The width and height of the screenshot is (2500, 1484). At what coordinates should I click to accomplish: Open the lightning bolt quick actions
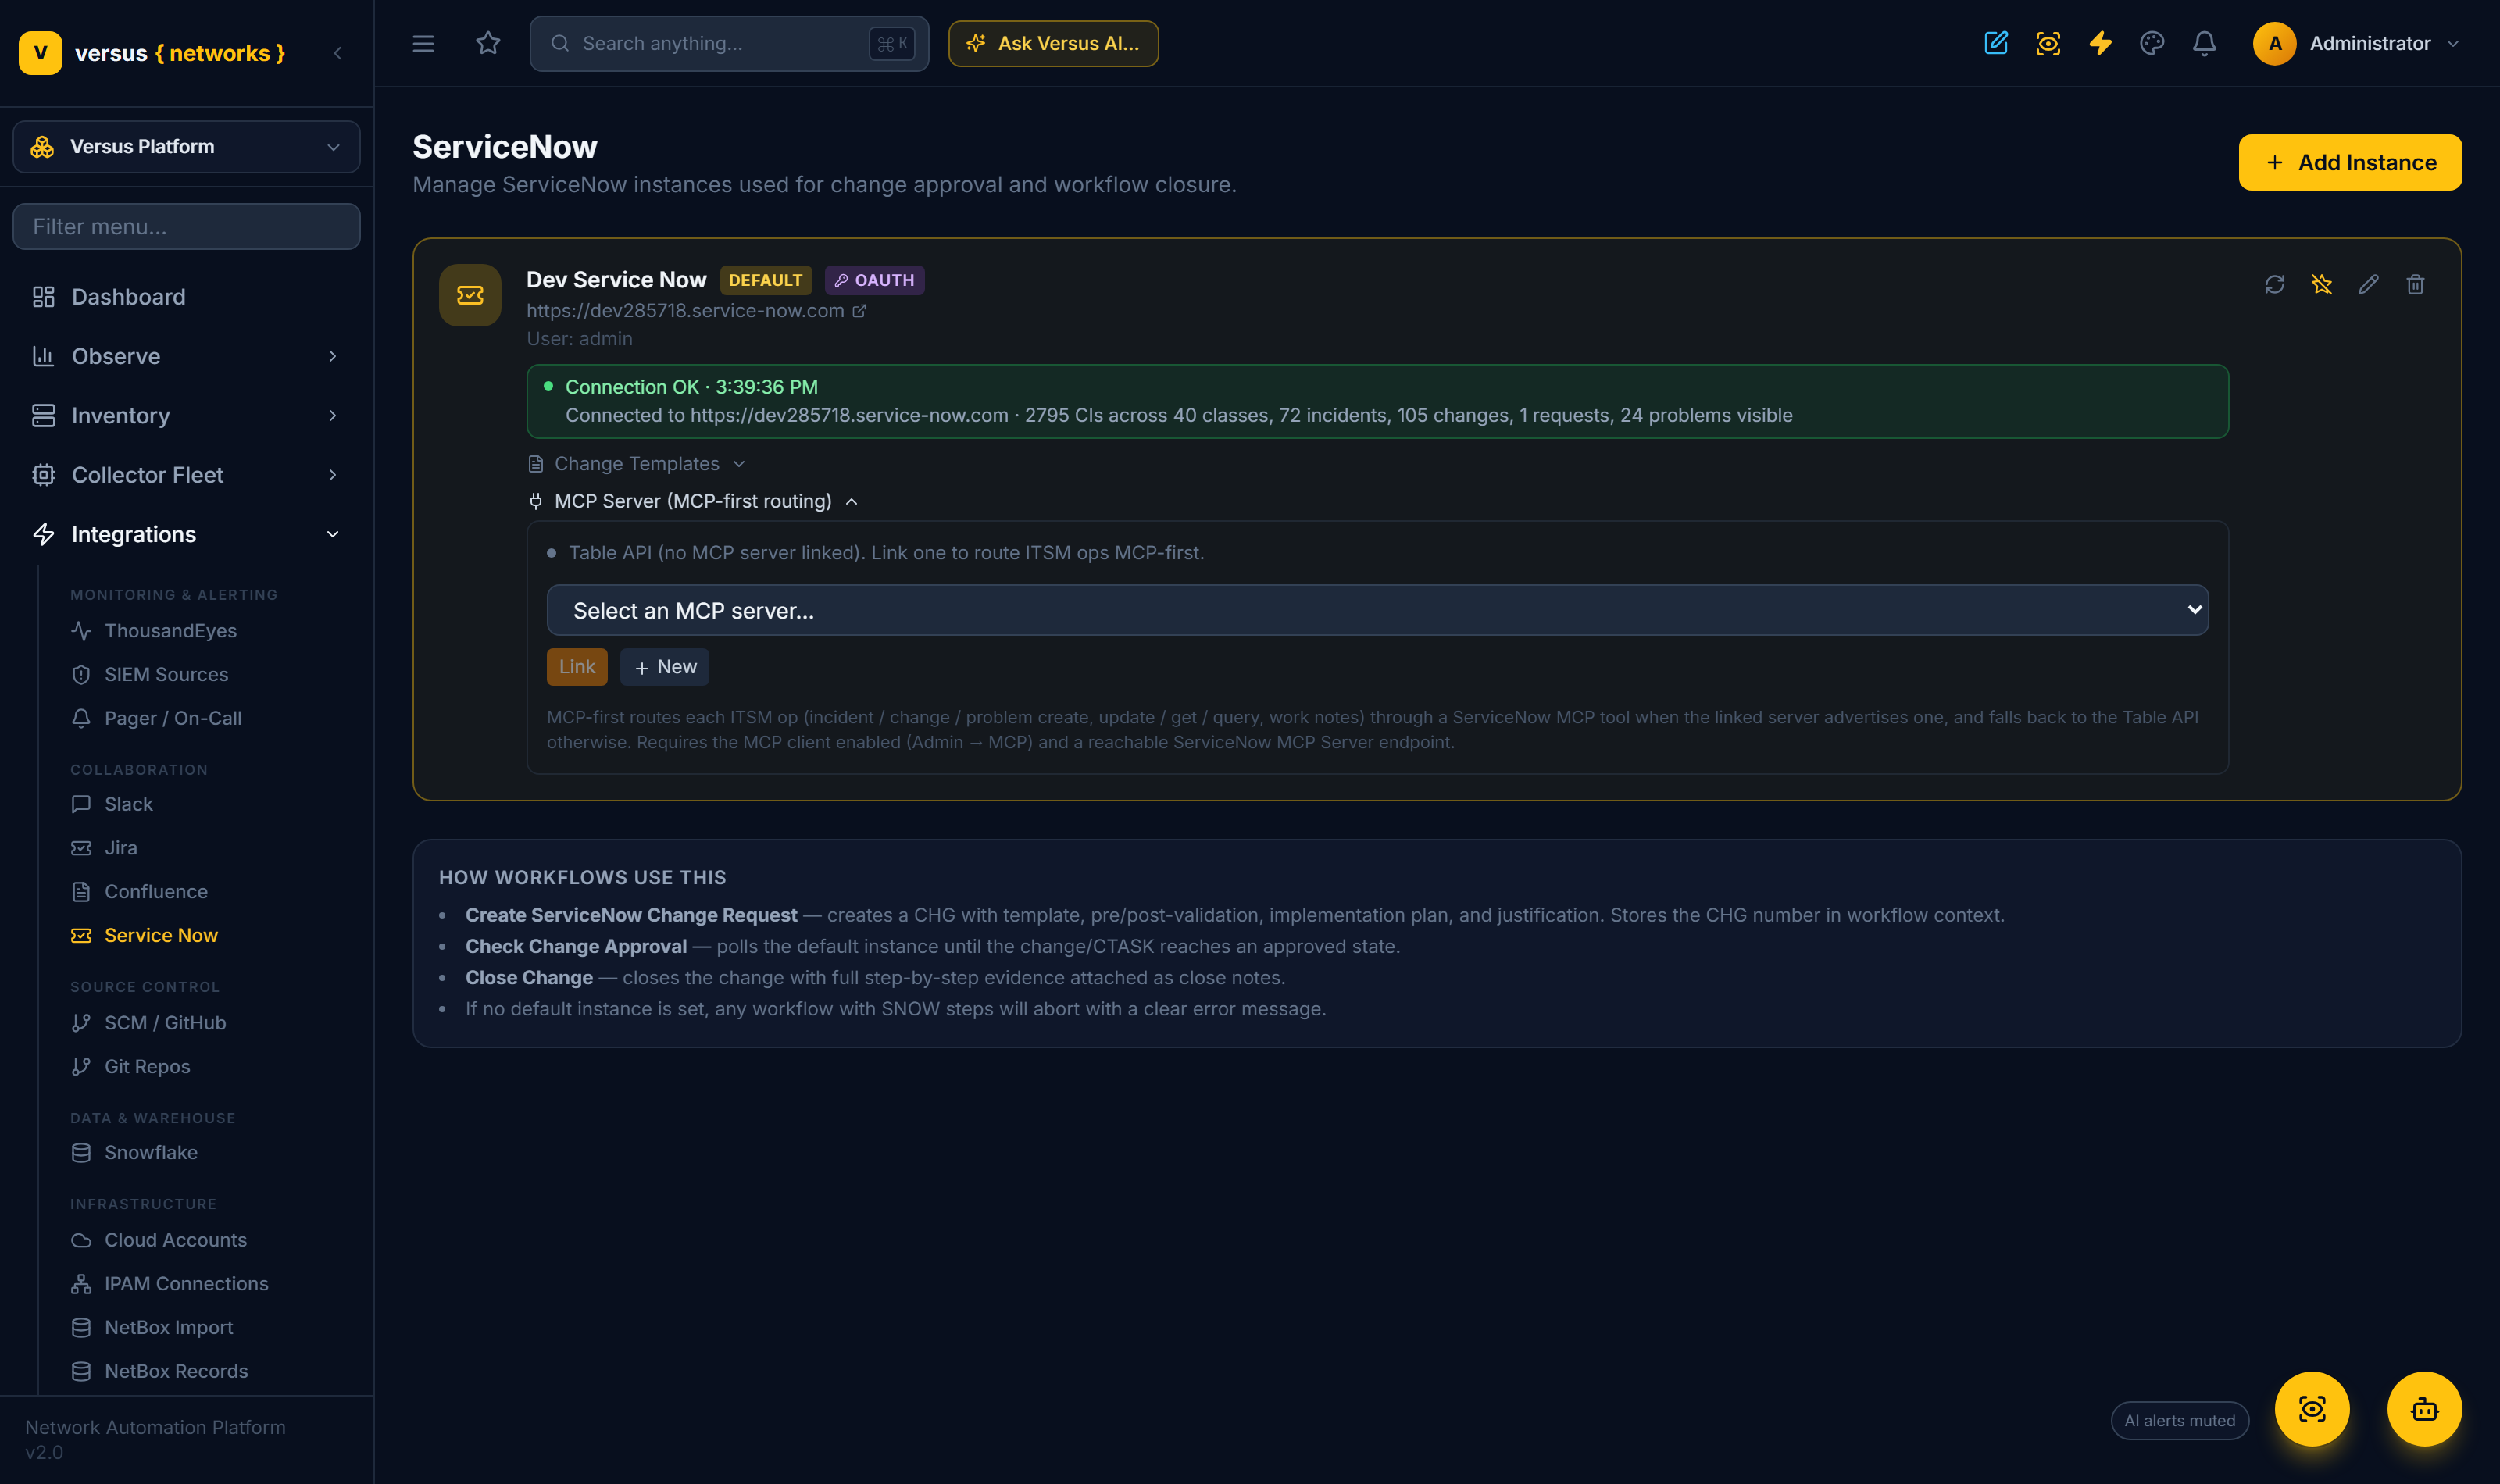click(2100, 43)
